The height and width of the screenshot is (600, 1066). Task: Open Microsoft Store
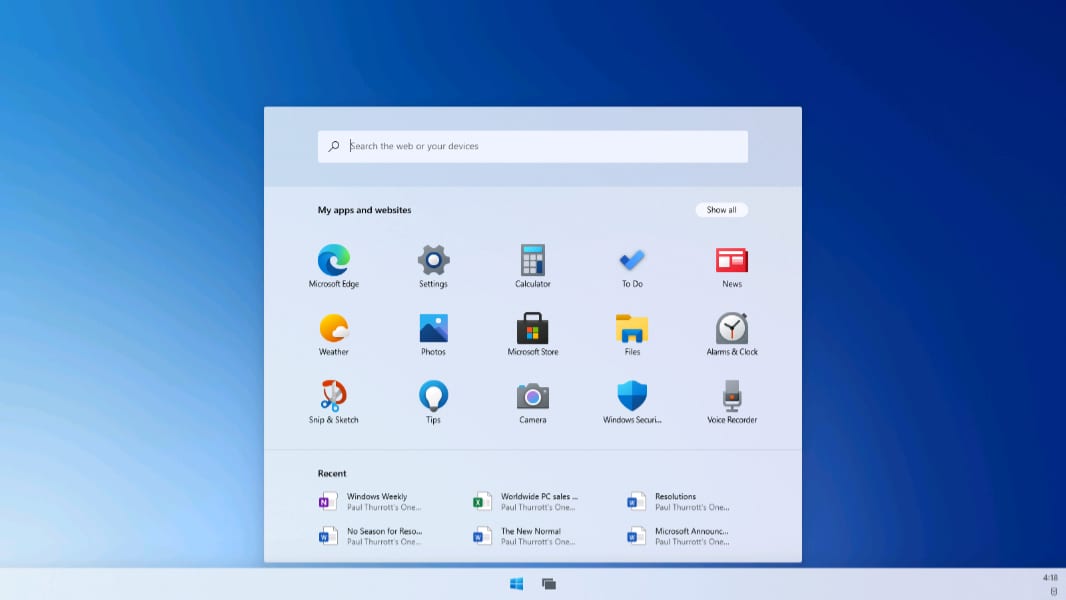pyautogui.click(x=532, y=329)
